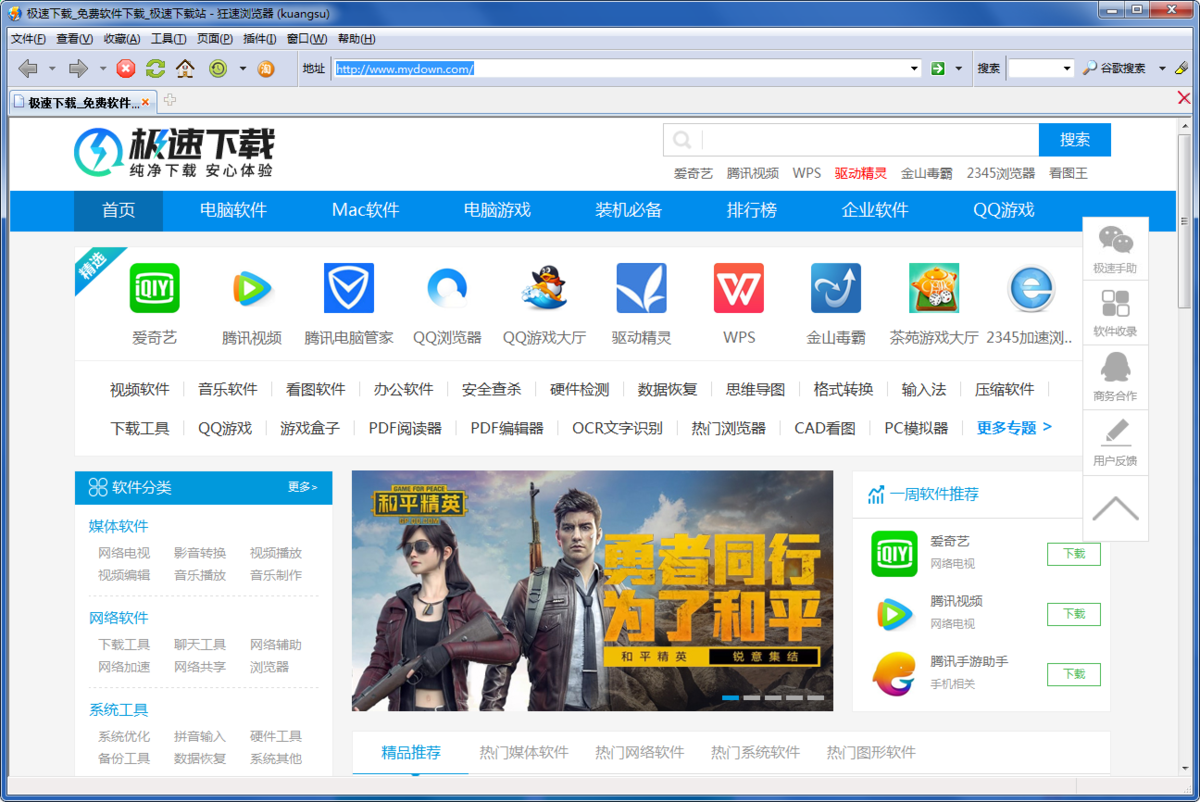Select the Mac软件 navigation tab
The width and height of the screenshot is (1200, 802).
click(365, 210)
